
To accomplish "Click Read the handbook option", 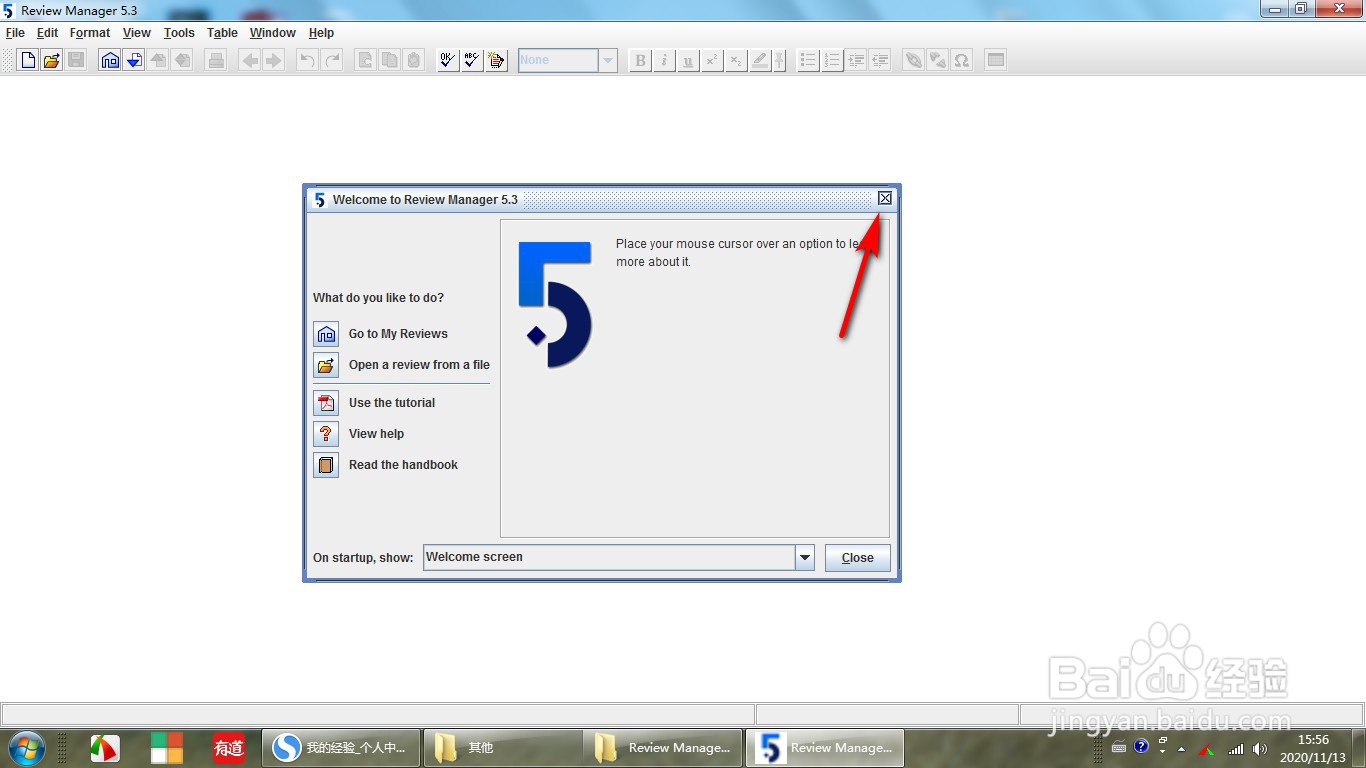I will click(x=403, y=465).
